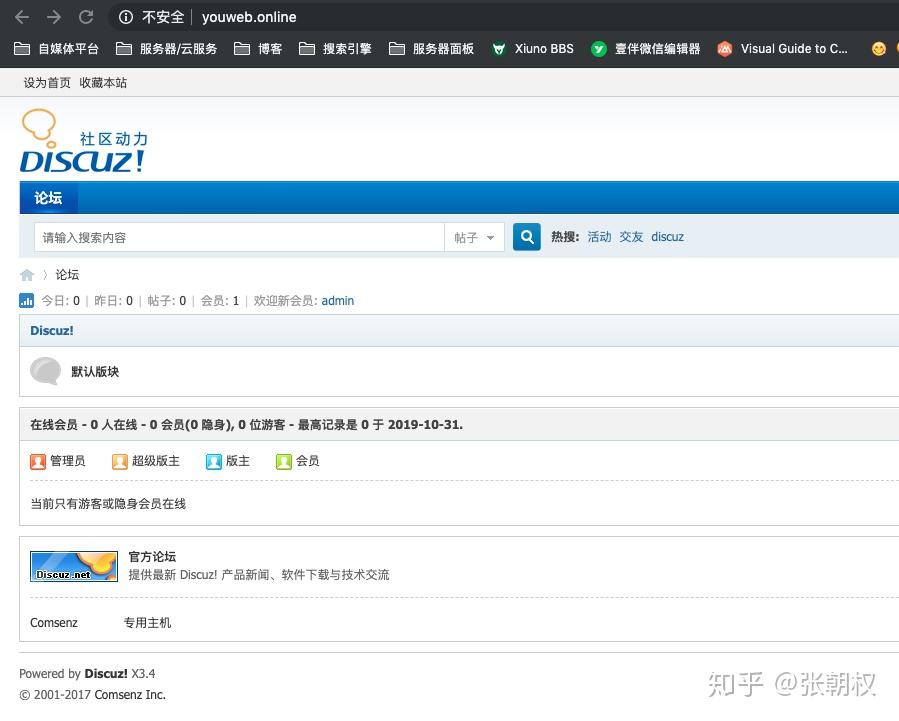Click the 专用主机 friend link
The width and height of the screenshot is (899, 721).
(147, 622)
